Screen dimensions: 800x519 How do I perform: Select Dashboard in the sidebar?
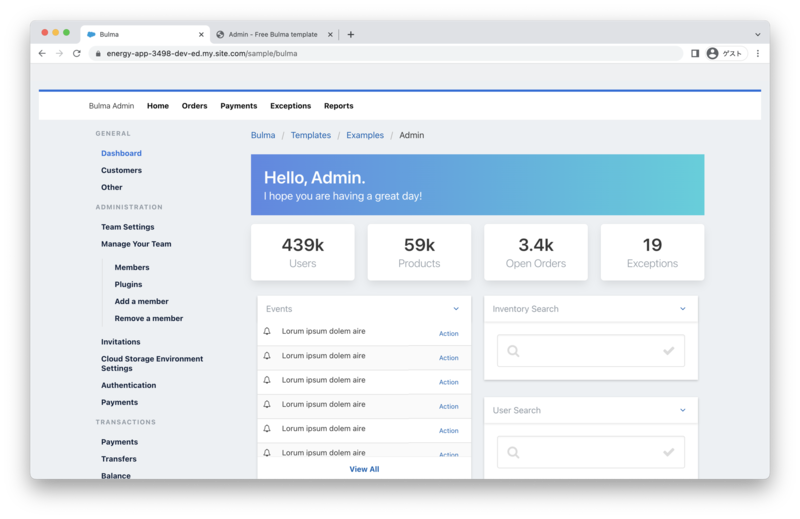(x=121, y=153)
